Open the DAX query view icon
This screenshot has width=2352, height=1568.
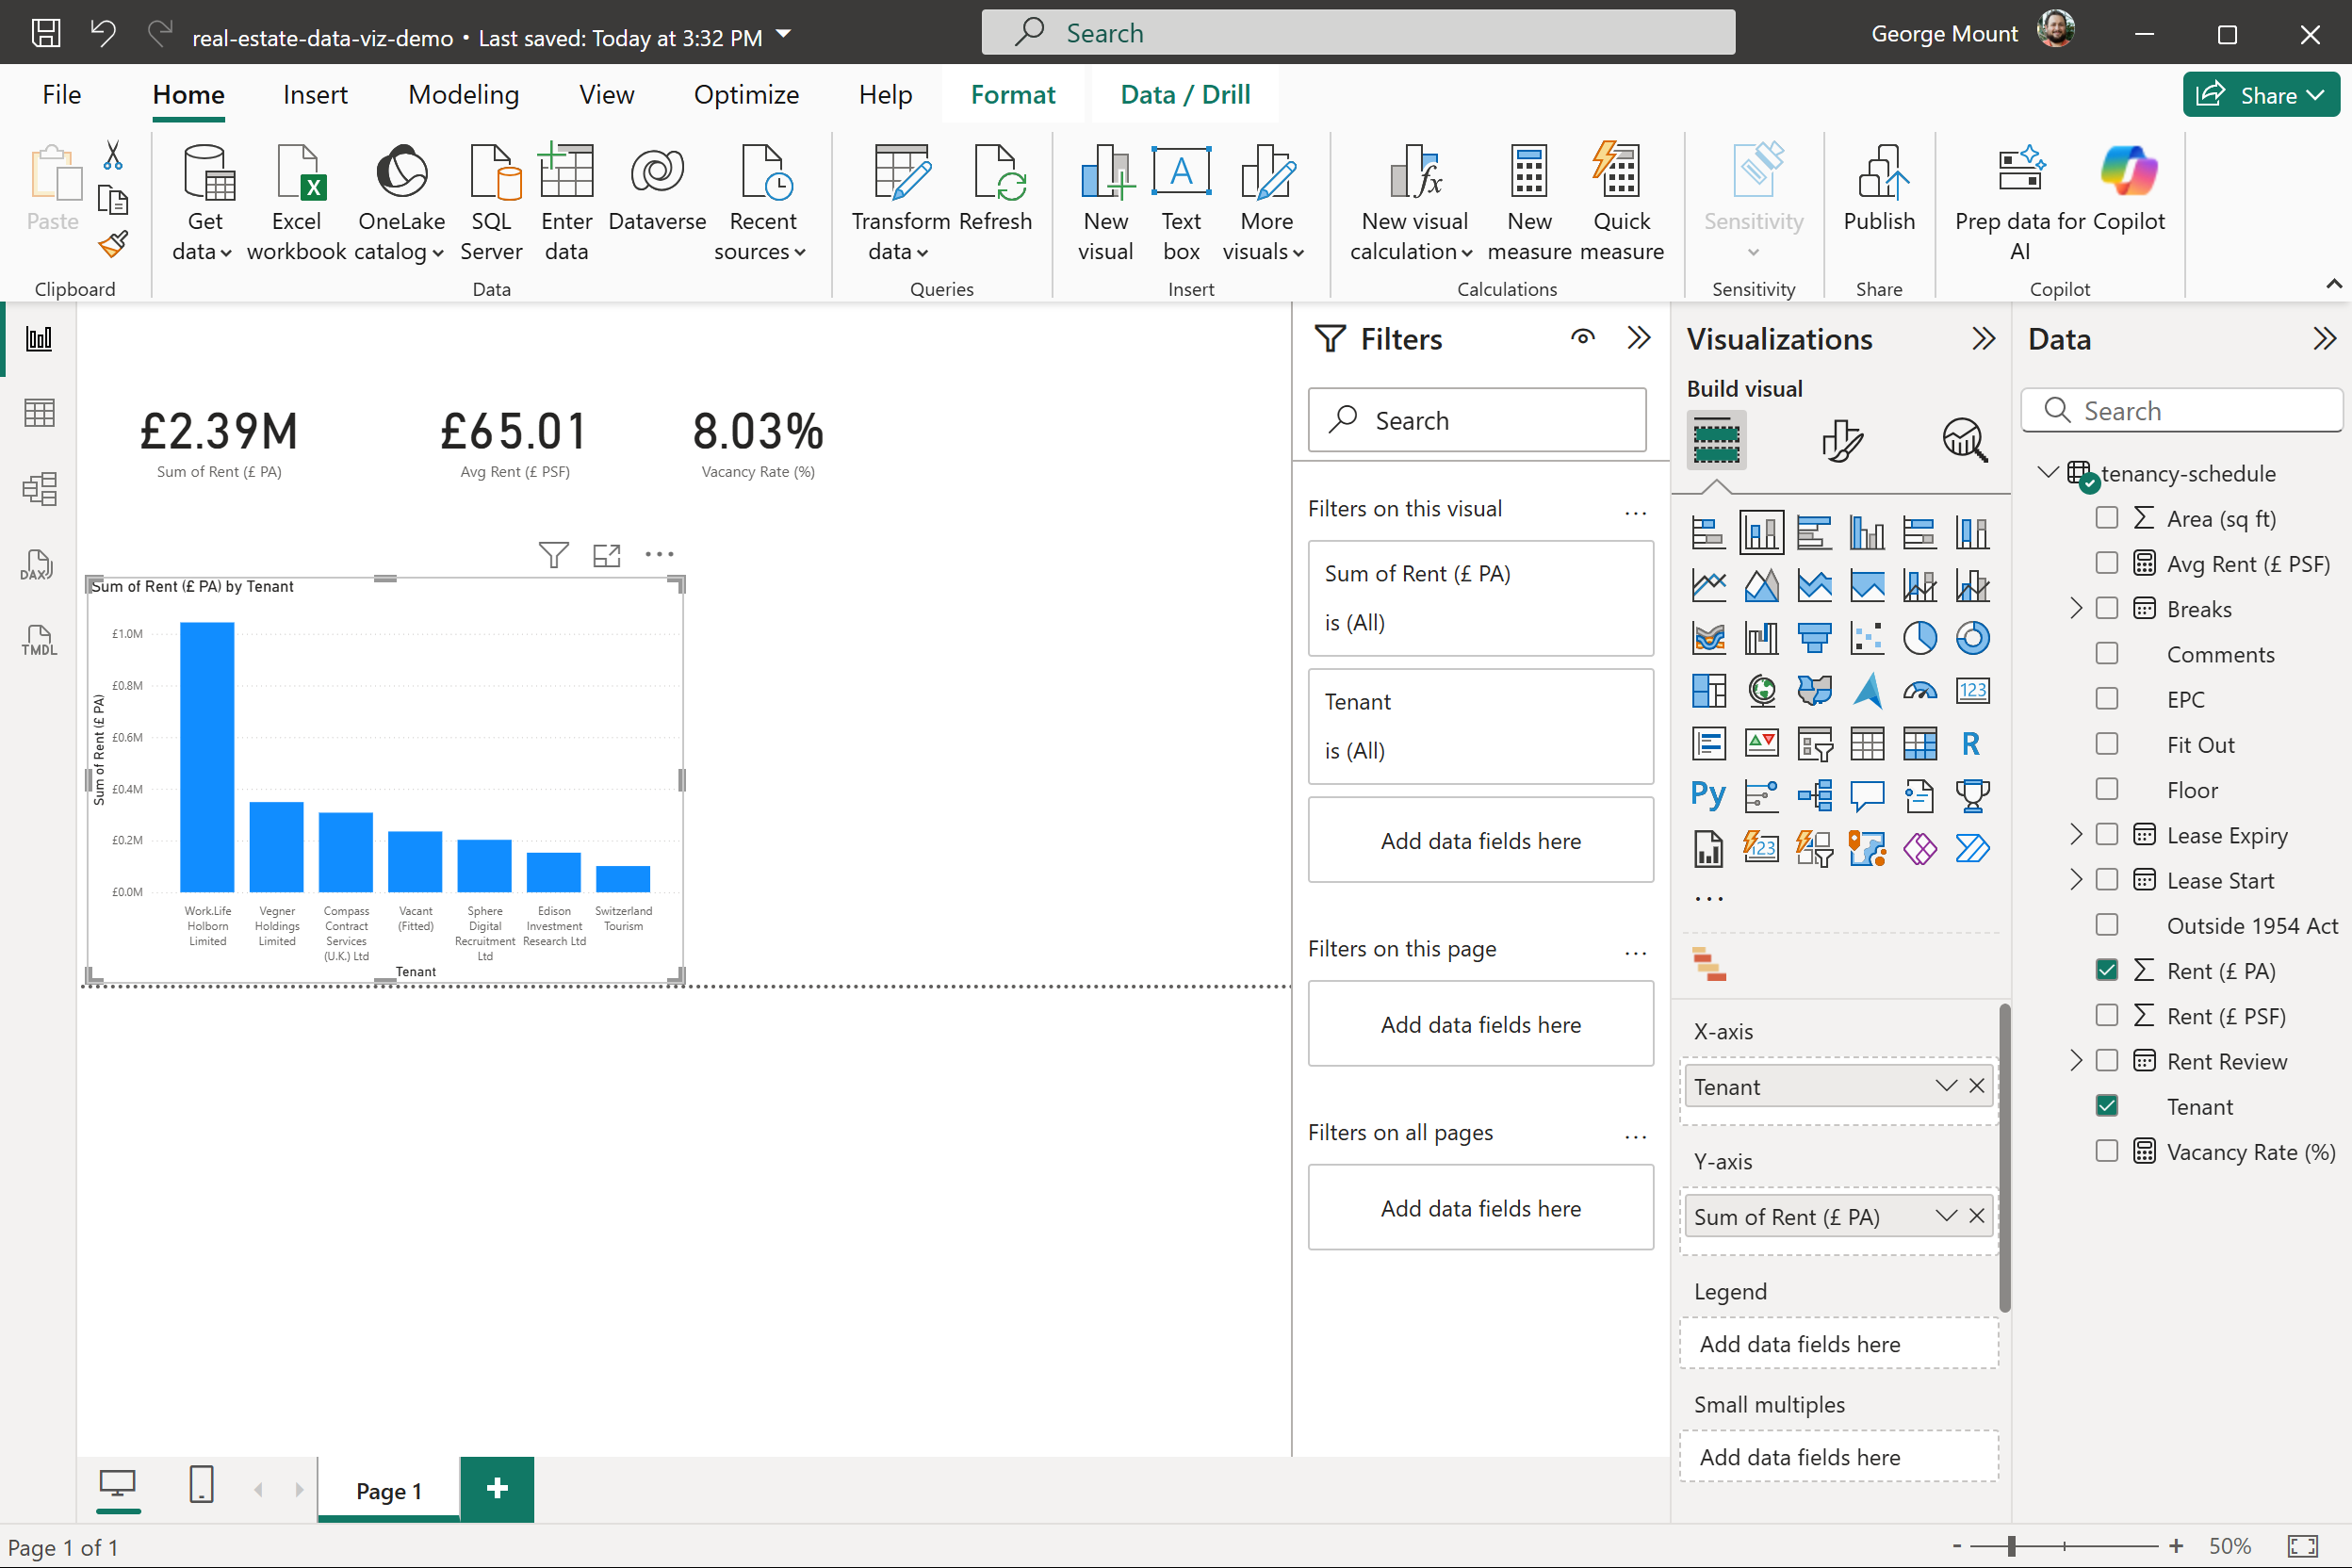pyautogui.click(x=39, y=565)
